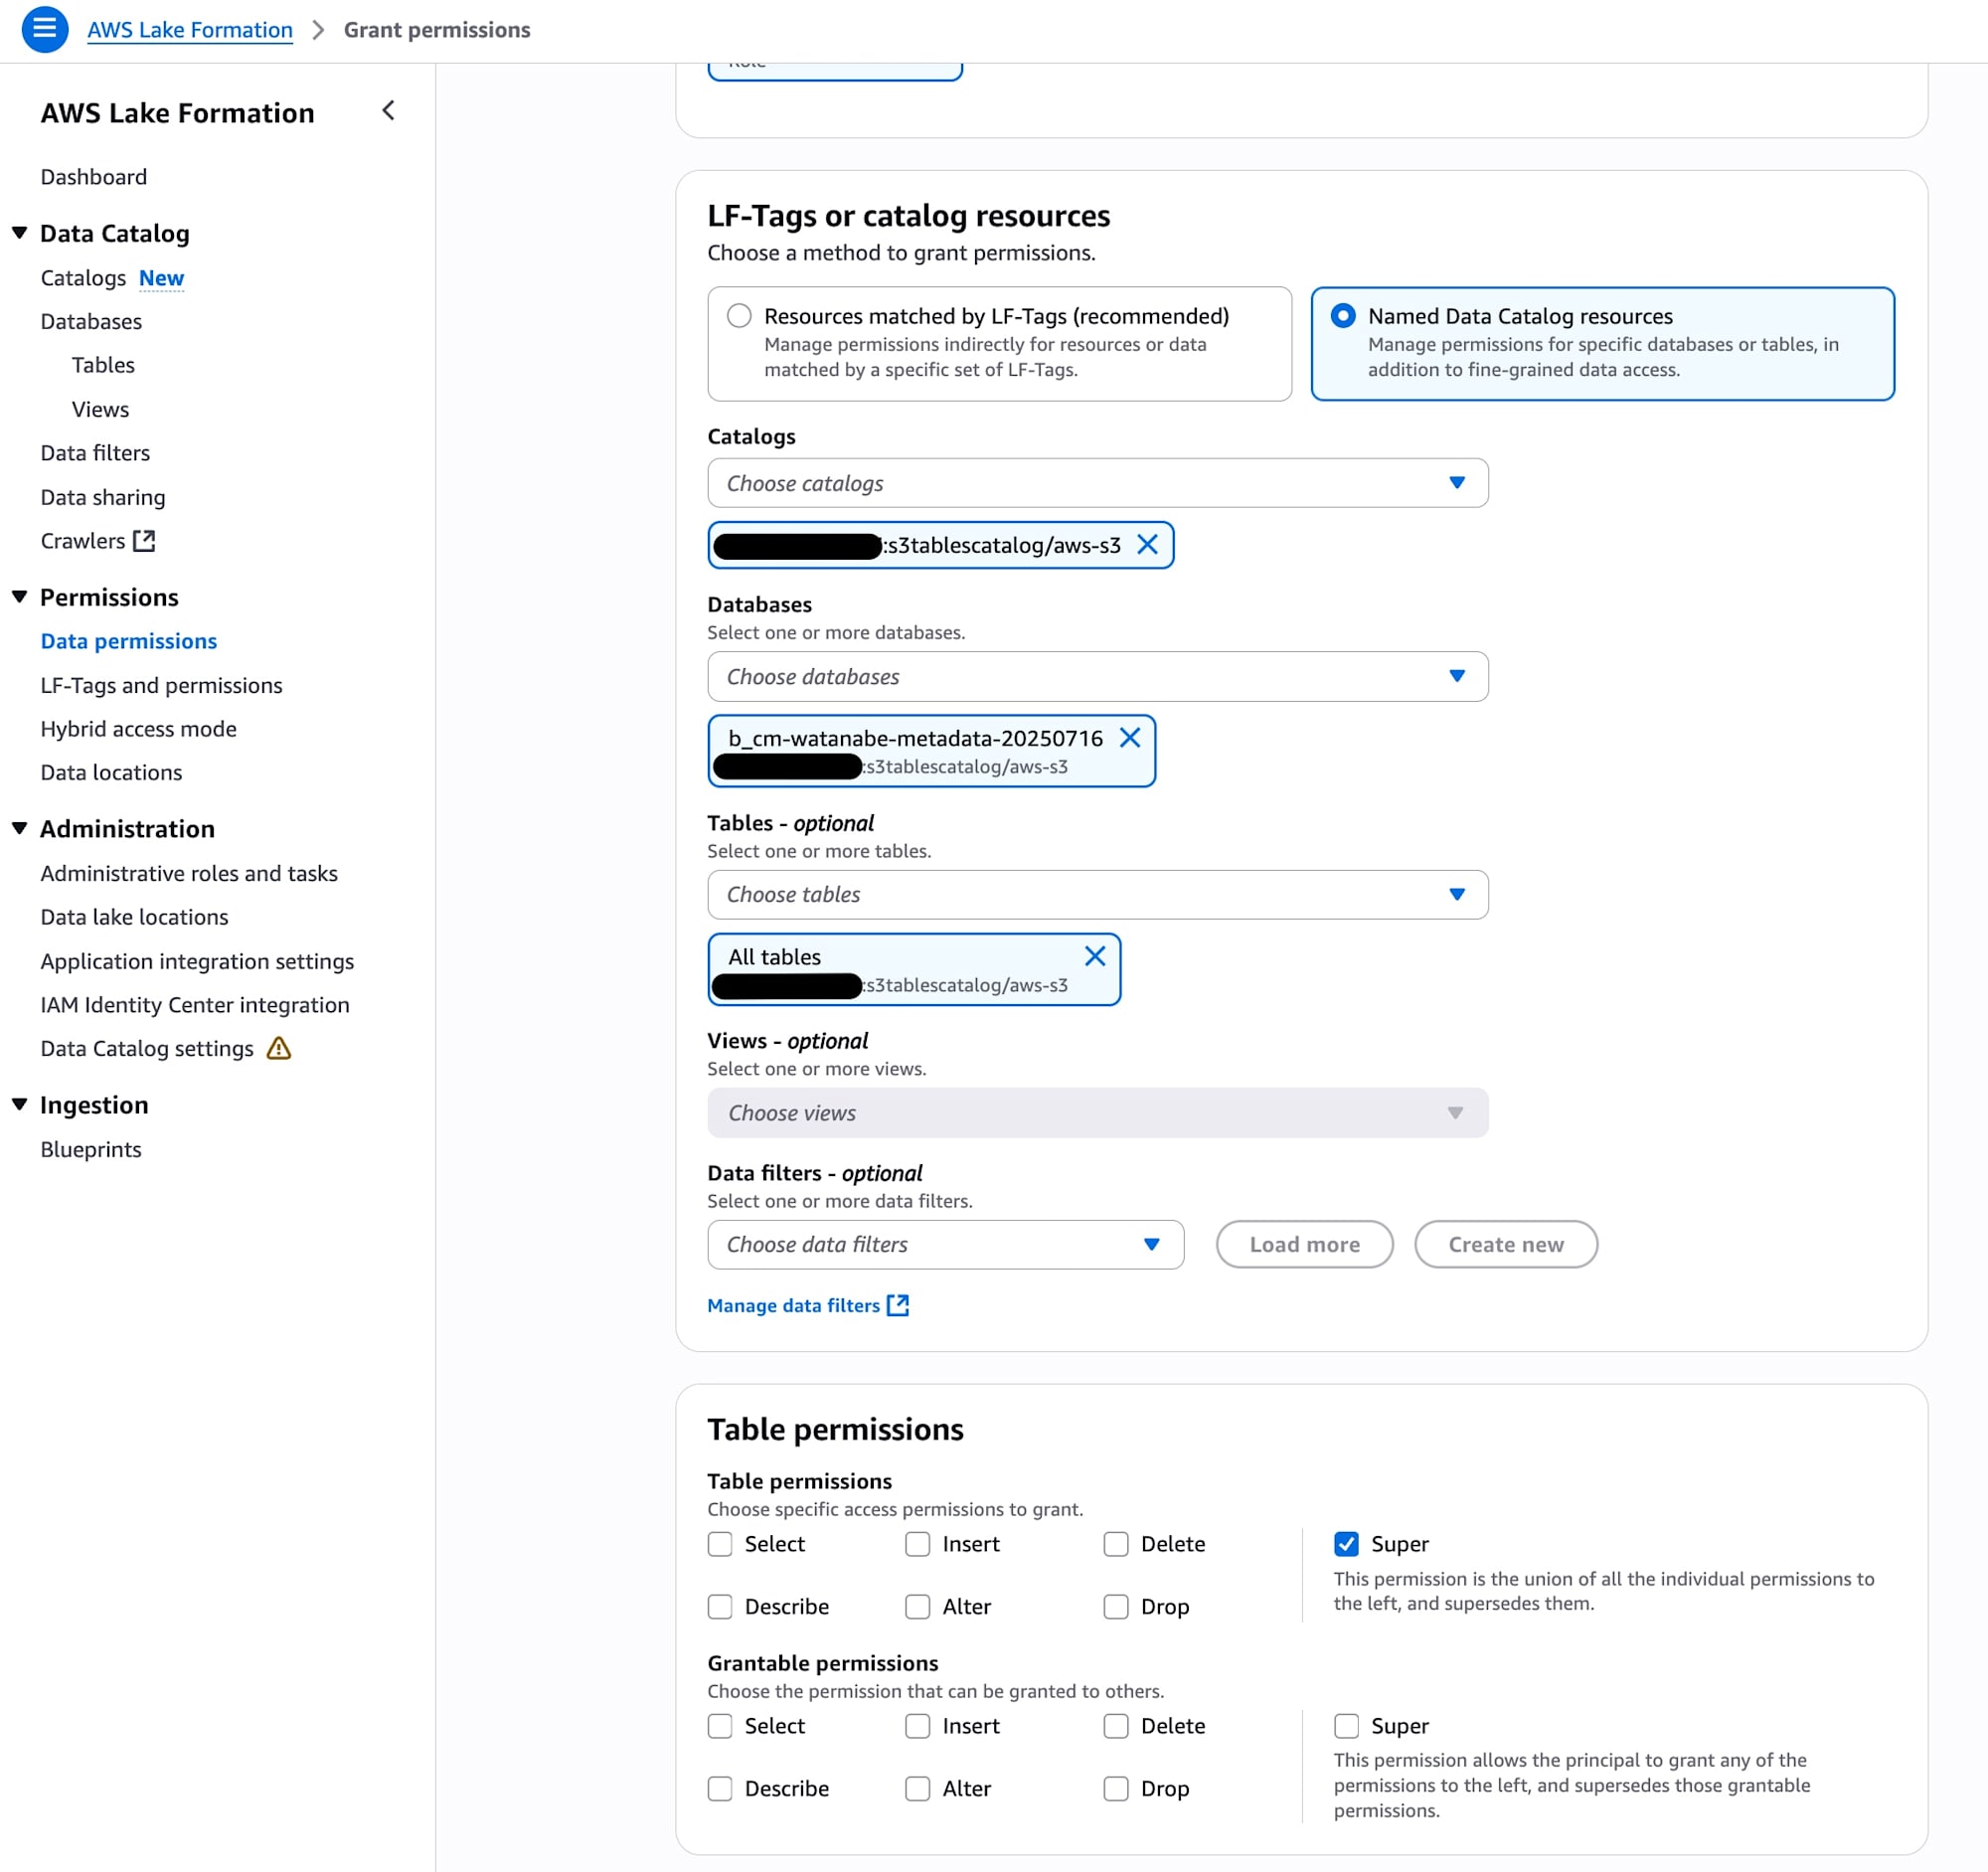Open the Choose data filters dropdown
The width and height of the screenshot is (1988, 1872).
(945, 1244)
